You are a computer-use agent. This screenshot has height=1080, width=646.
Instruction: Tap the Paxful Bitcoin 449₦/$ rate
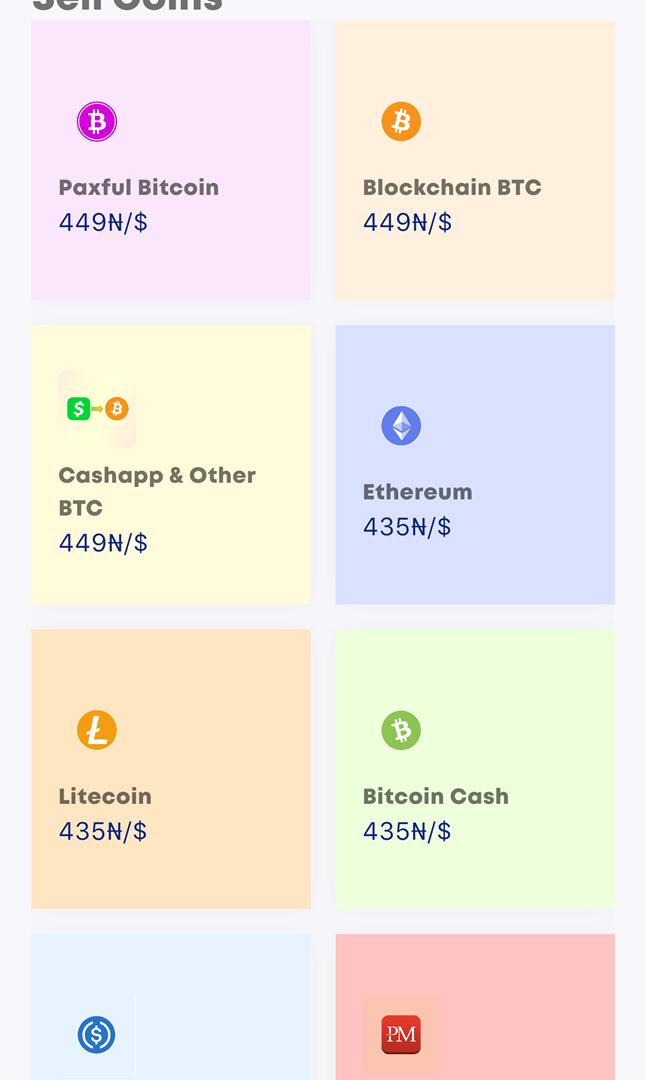(x=103, y=222)
